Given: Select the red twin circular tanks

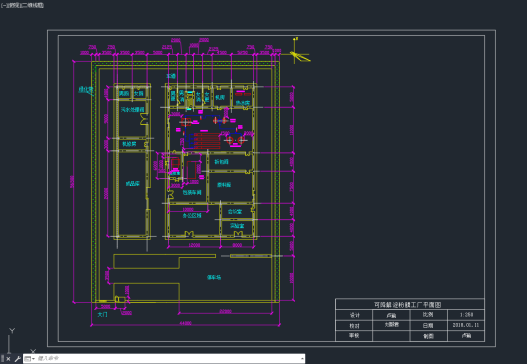Looking at the screenshot, I should point(235,139).
